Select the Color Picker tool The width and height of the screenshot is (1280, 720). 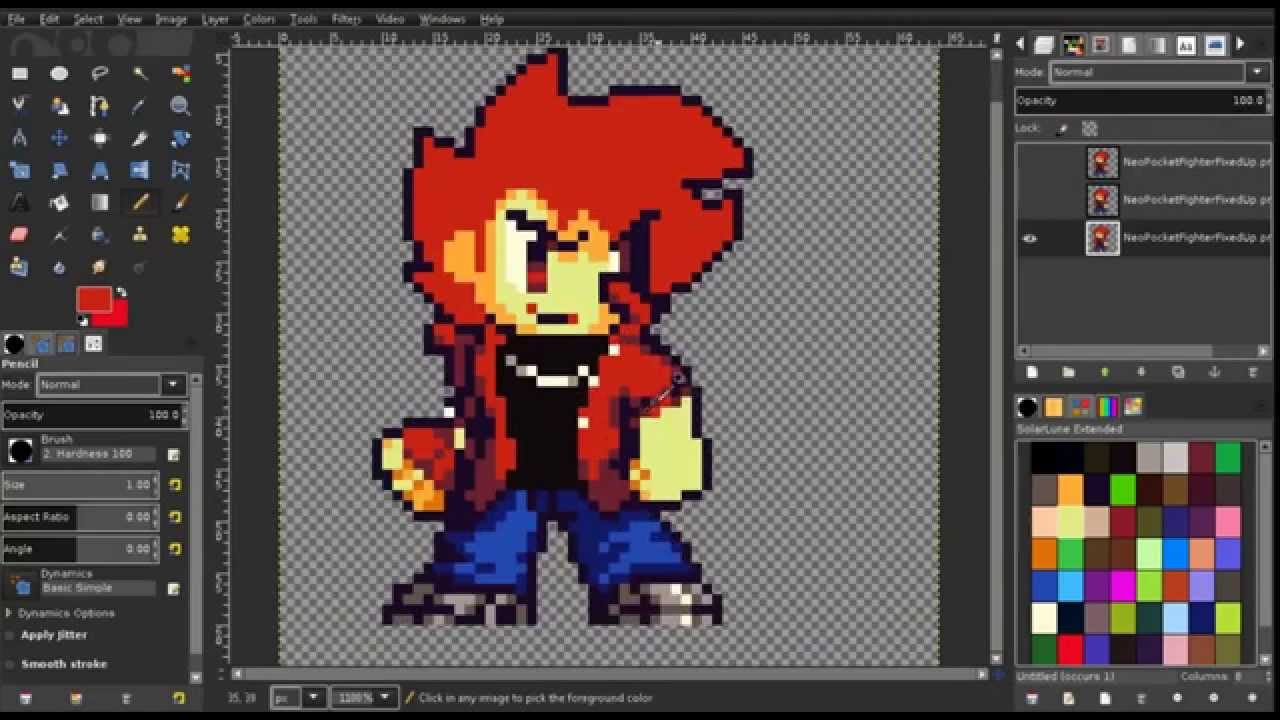[x=140, y=106]
